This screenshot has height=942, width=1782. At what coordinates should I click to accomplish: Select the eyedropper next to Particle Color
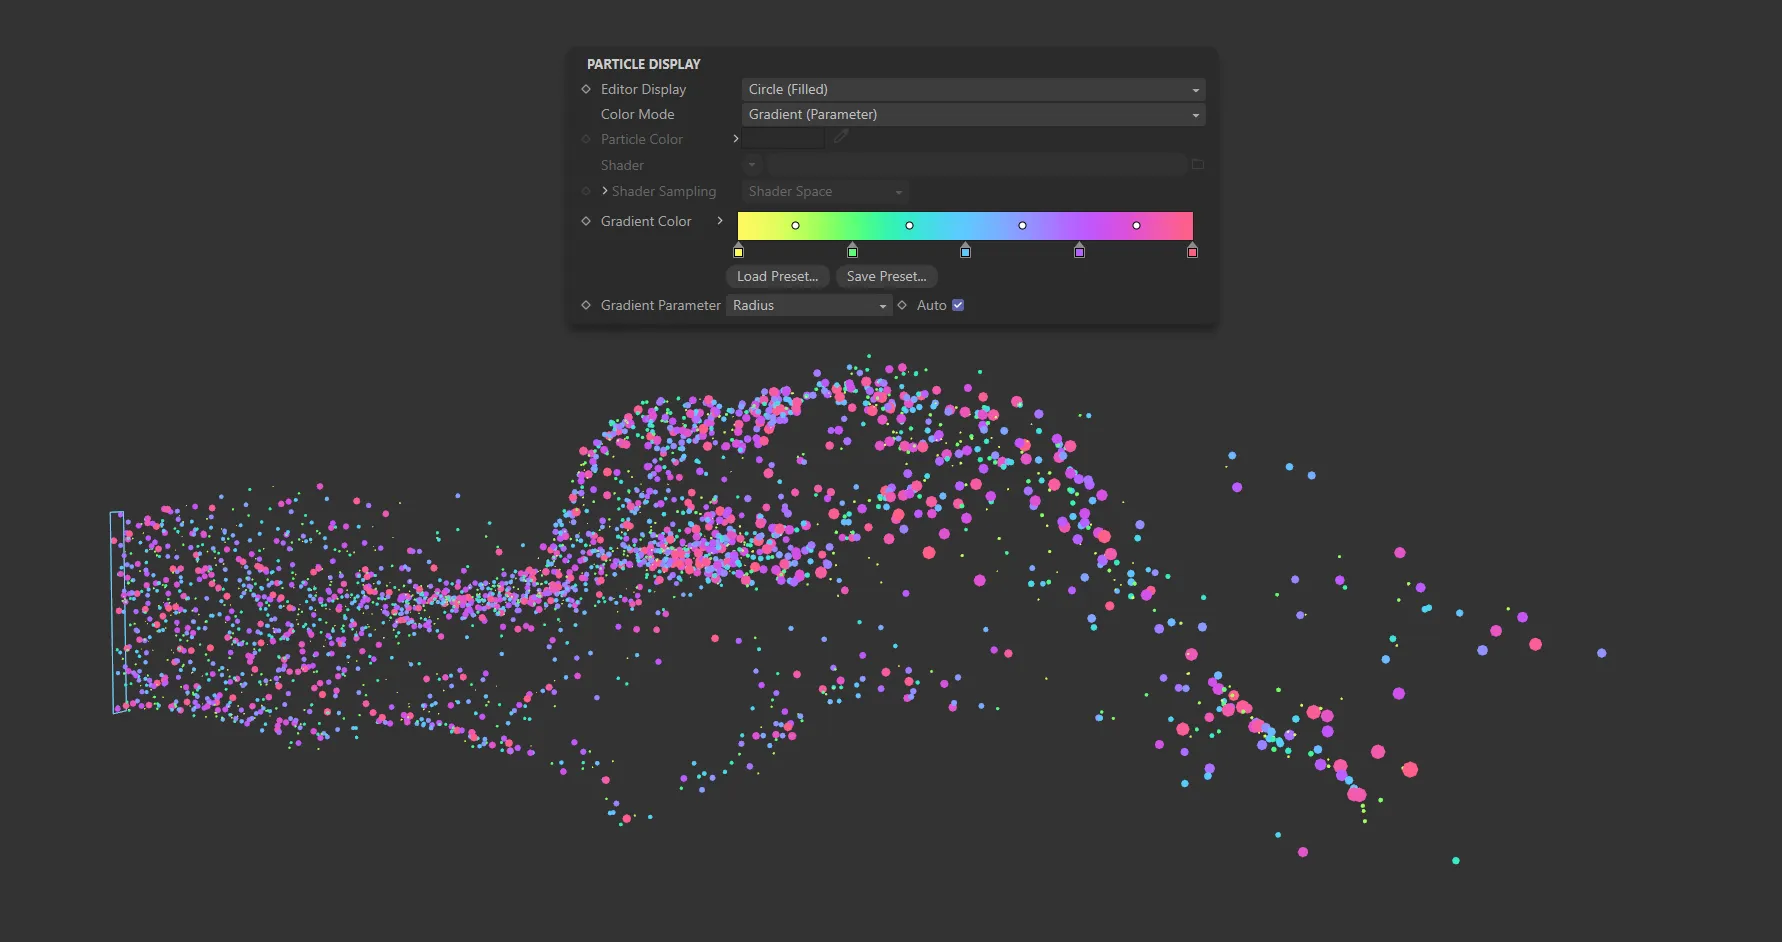pos(841,136)
